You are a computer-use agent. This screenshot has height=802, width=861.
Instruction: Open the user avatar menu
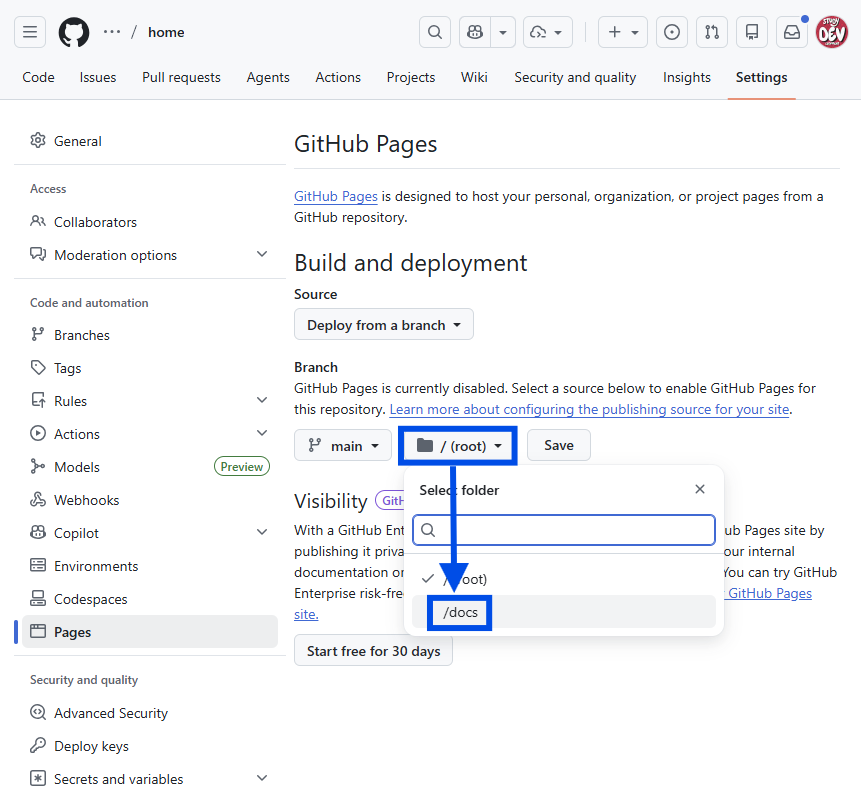[x=831, y=32]
